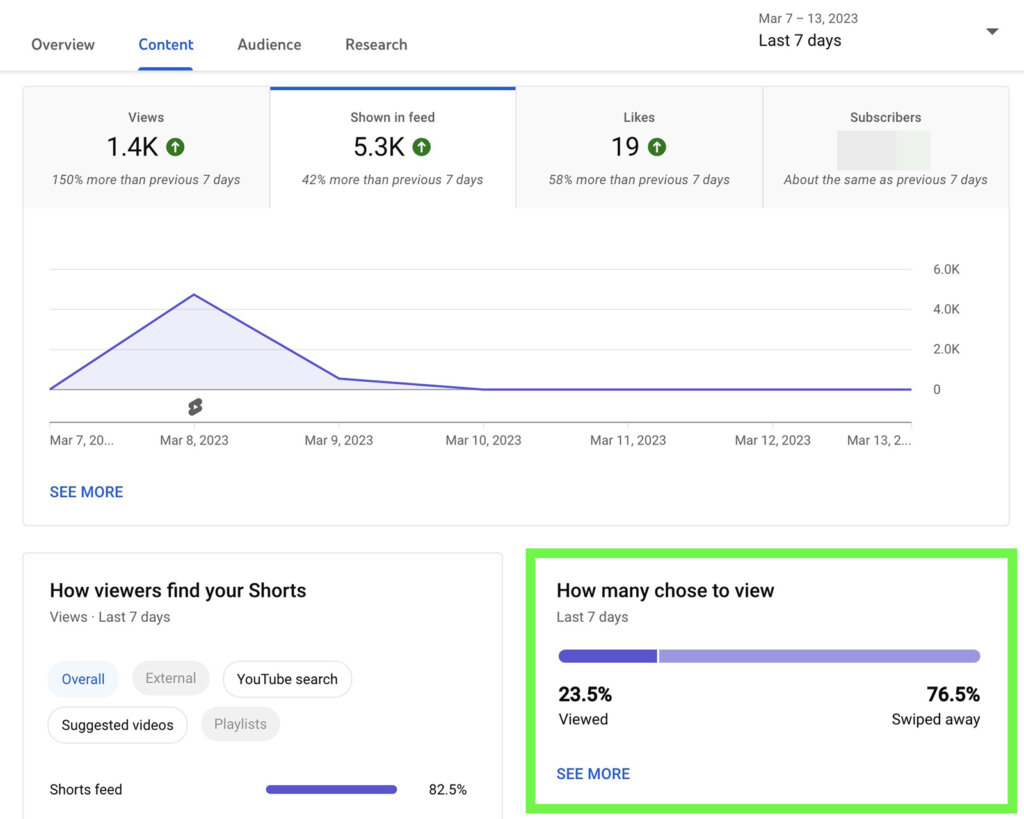Click the viewed versus swiped away bar

tap(769, 655)
